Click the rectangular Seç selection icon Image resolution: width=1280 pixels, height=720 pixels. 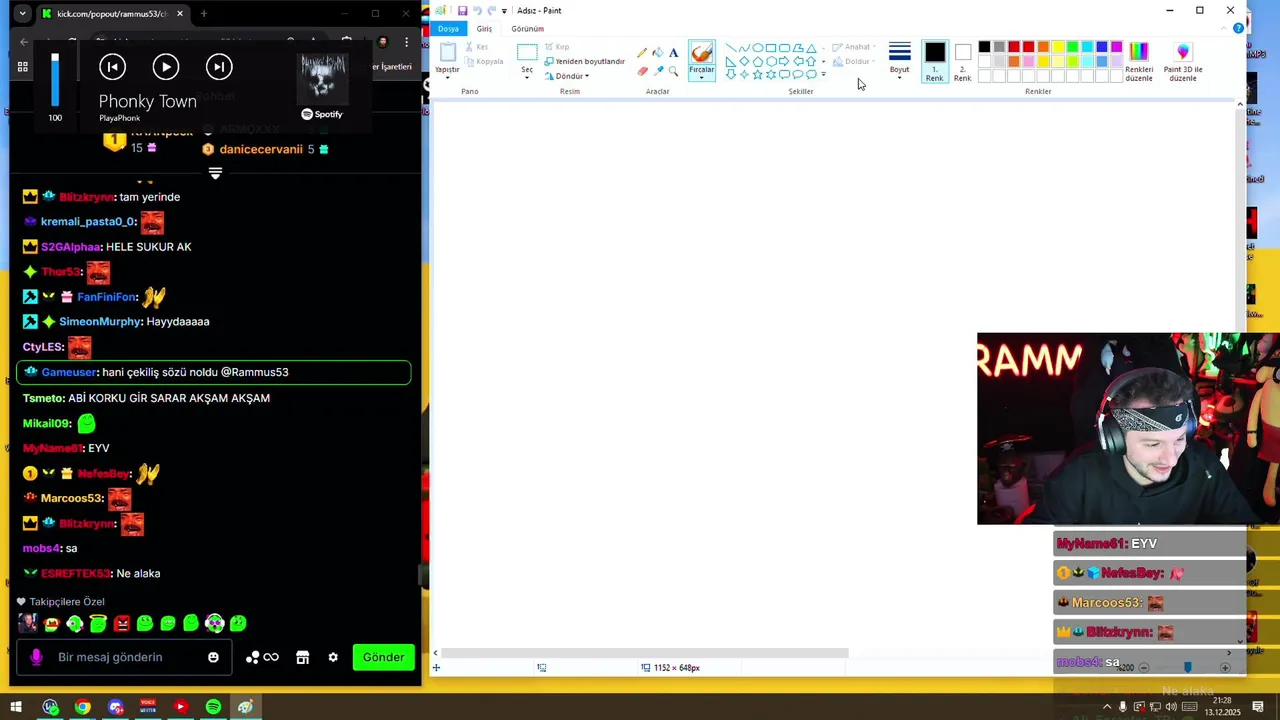click(x=527, y=53)
